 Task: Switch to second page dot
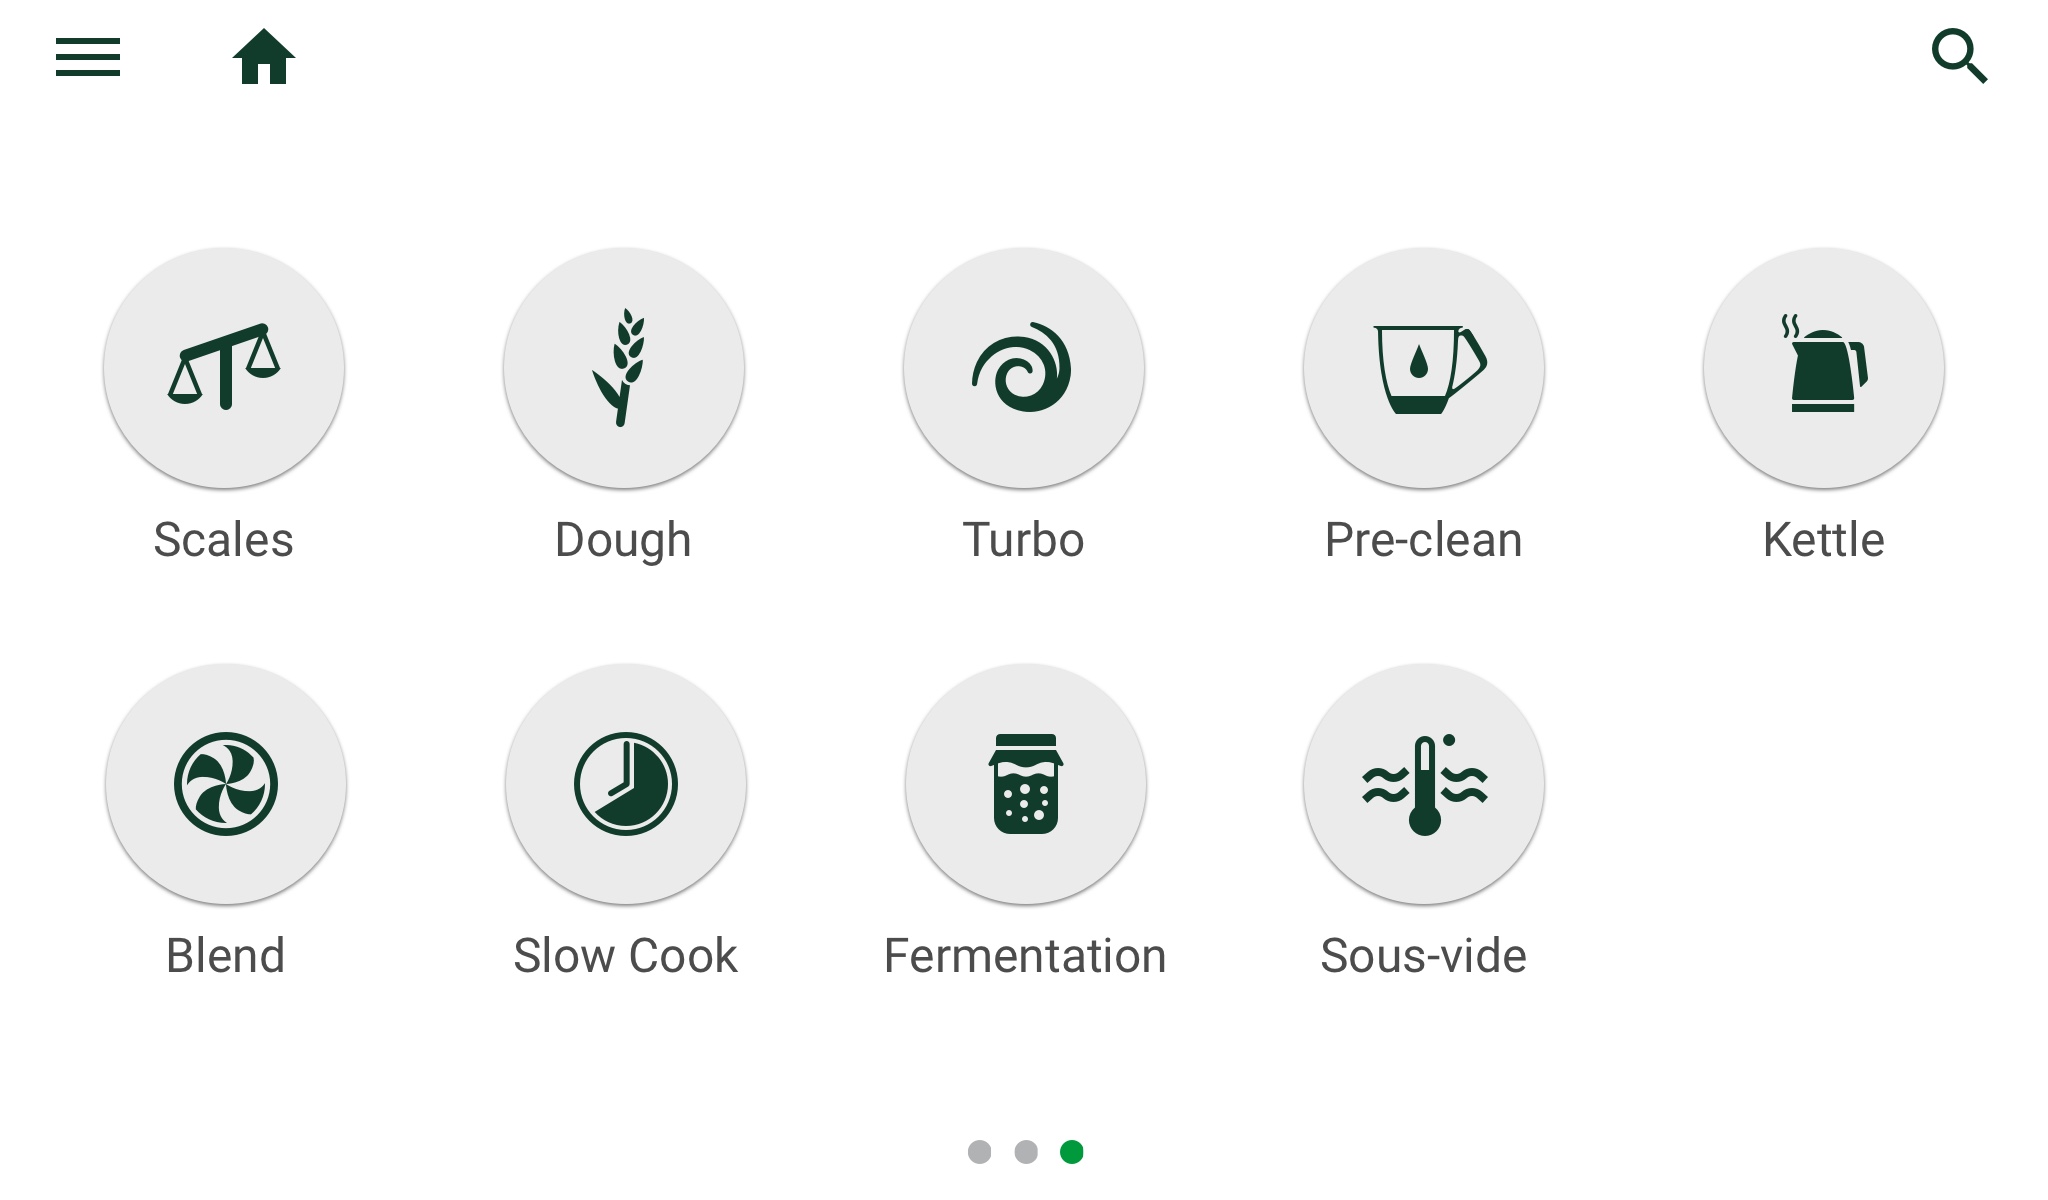tap(1024, 1151)
